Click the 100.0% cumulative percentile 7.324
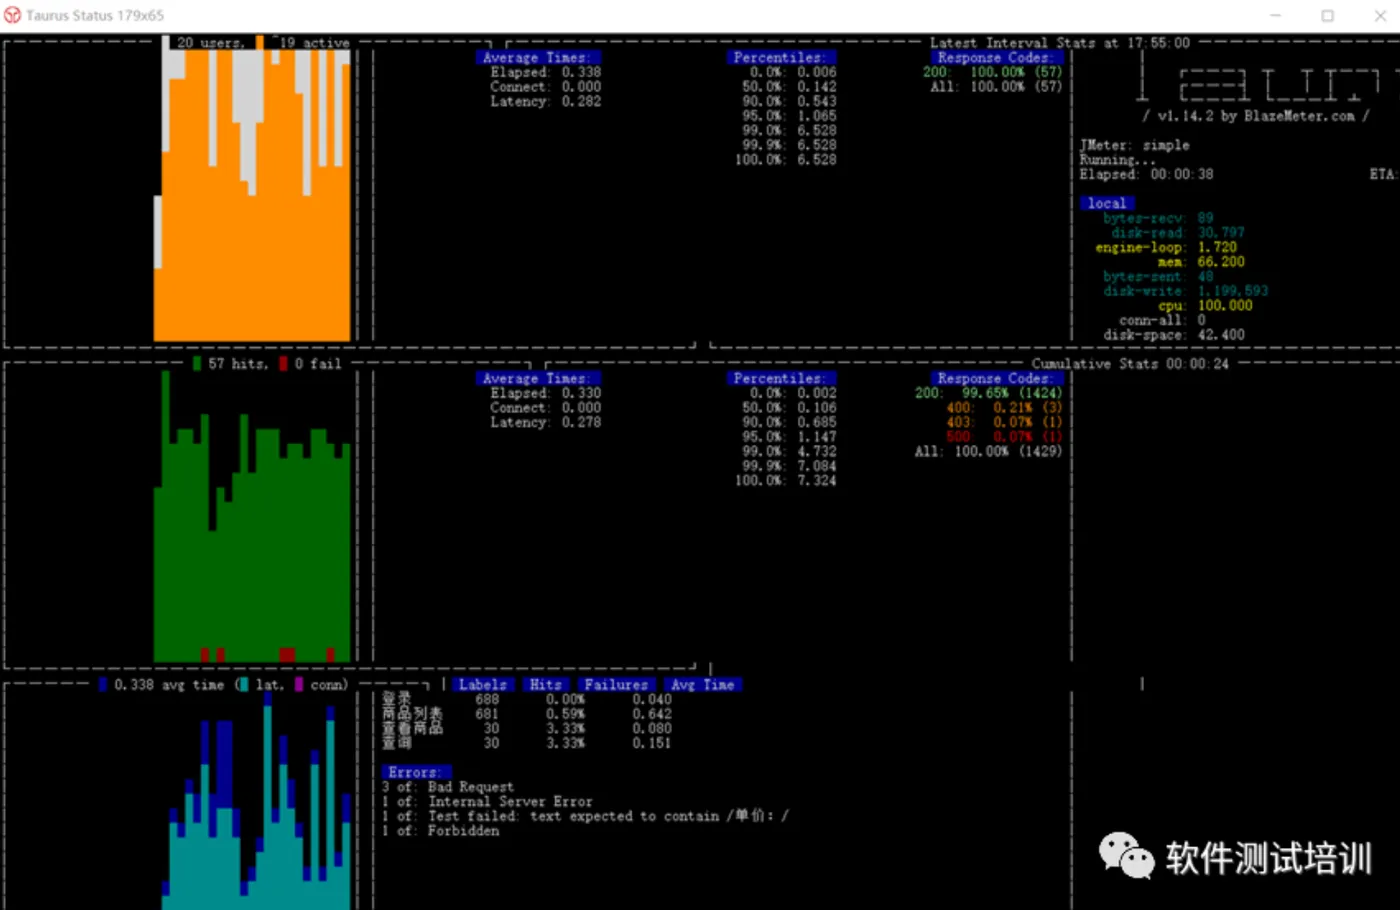The height and width of the screenshot is (910, 1400). [x=817, y=480]
